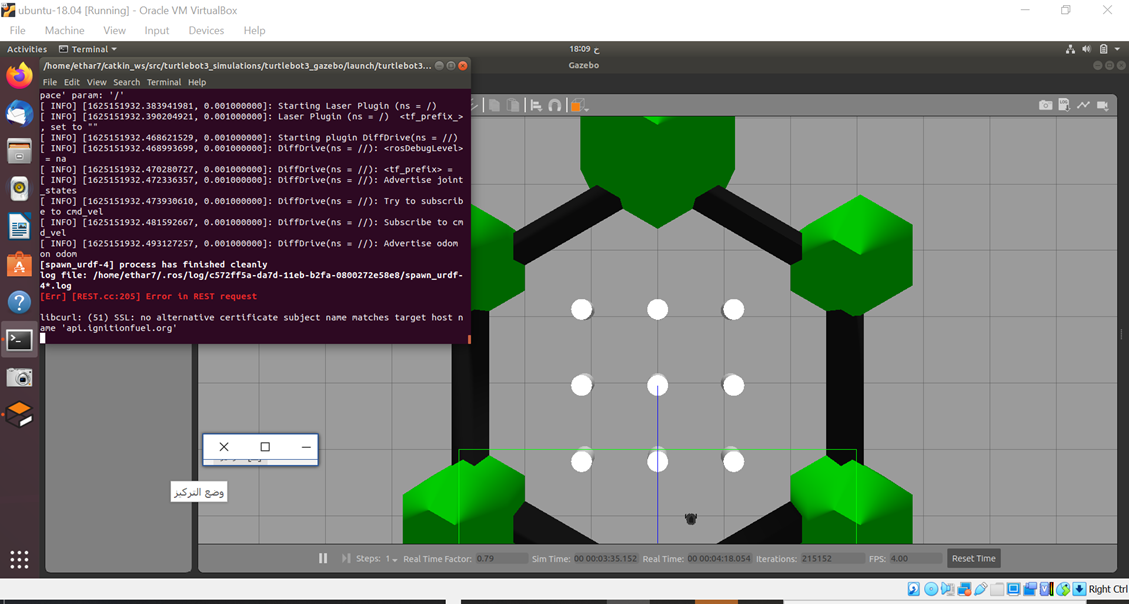The width and height of the screenshot is (1129, 604).
Task: Click Reset Time in the simulation bar
Action: (x=972, y=558)
